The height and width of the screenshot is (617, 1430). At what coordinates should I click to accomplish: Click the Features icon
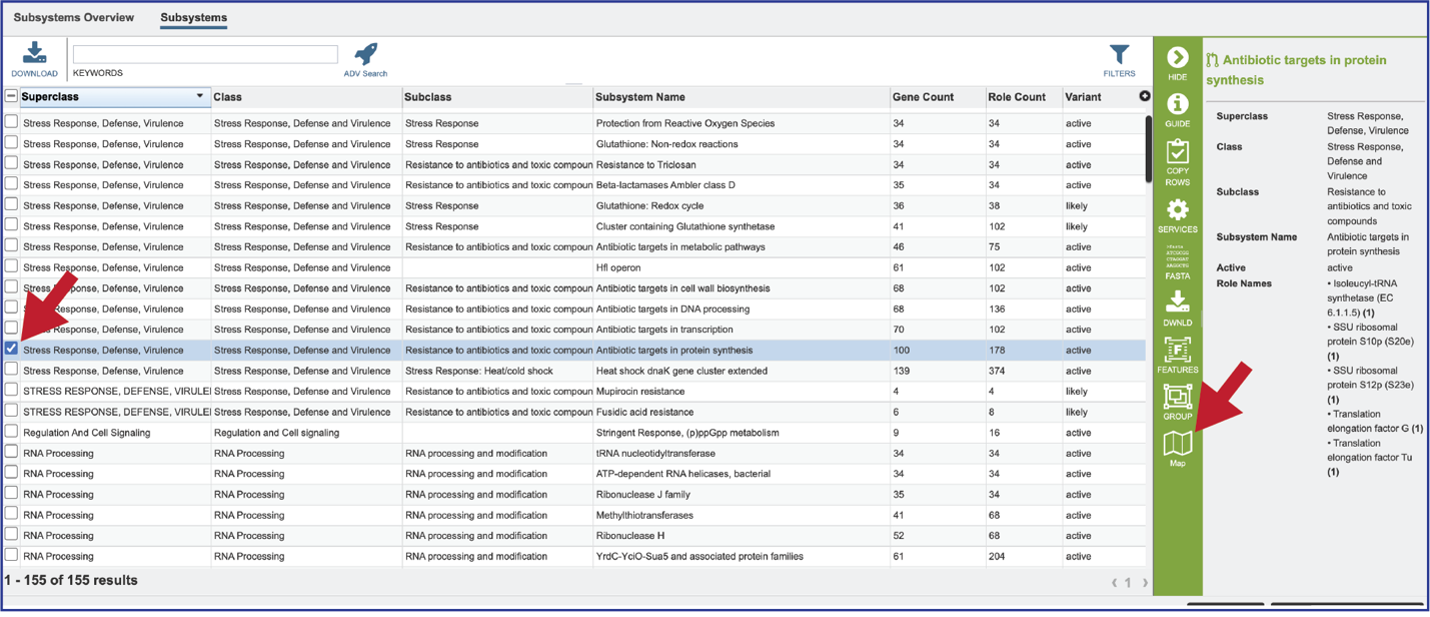pyautogui.click(x=1177, y=350)
